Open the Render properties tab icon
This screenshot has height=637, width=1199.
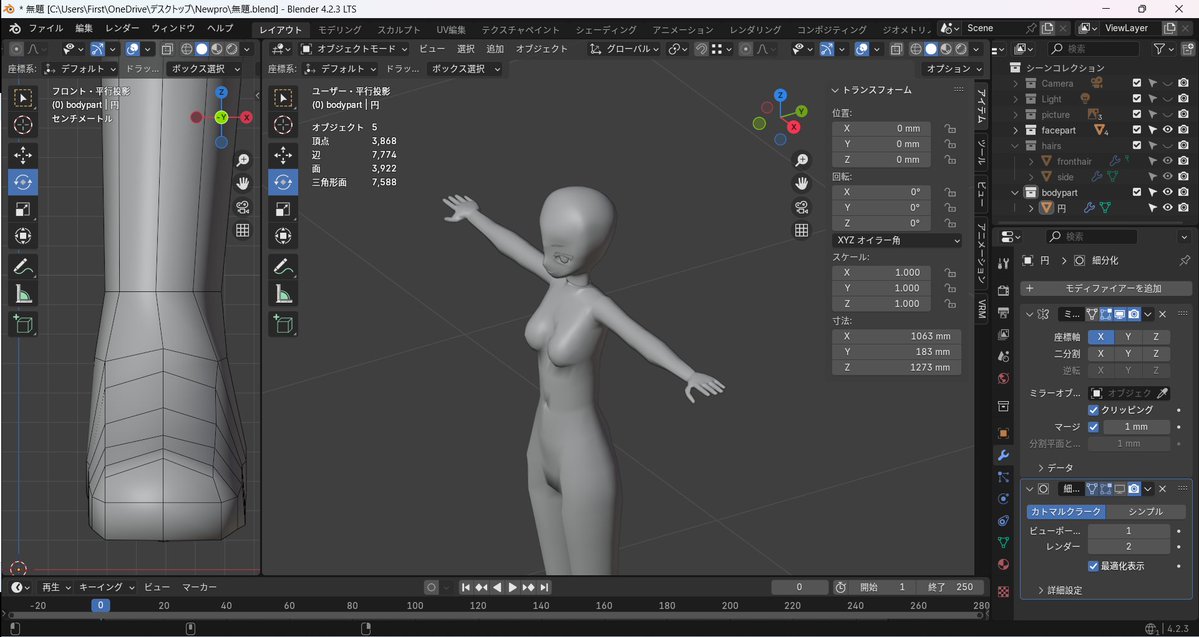tap(1004, 291)
